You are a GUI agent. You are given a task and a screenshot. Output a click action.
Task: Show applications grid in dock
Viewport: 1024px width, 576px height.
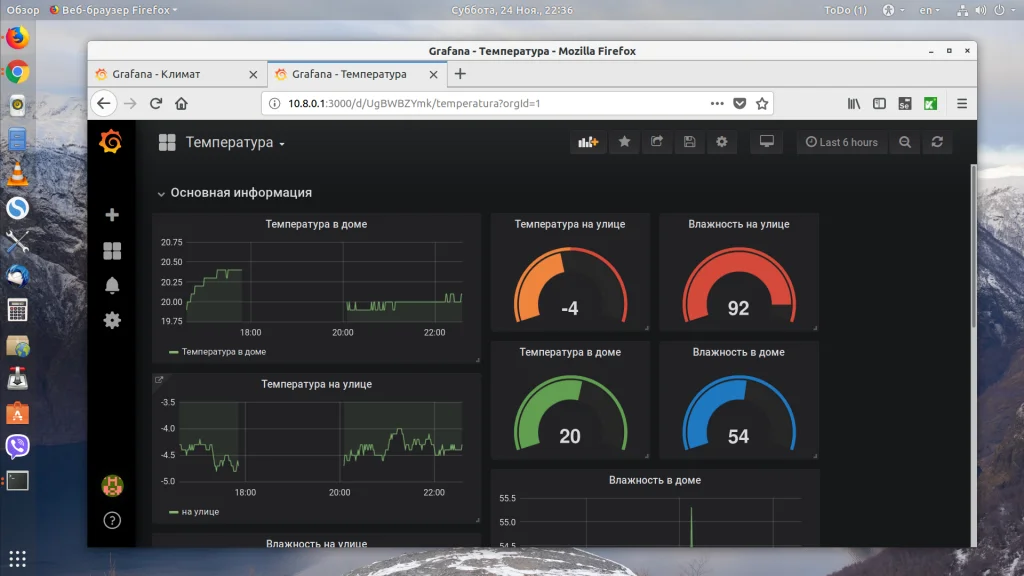(x=18, y=559)
